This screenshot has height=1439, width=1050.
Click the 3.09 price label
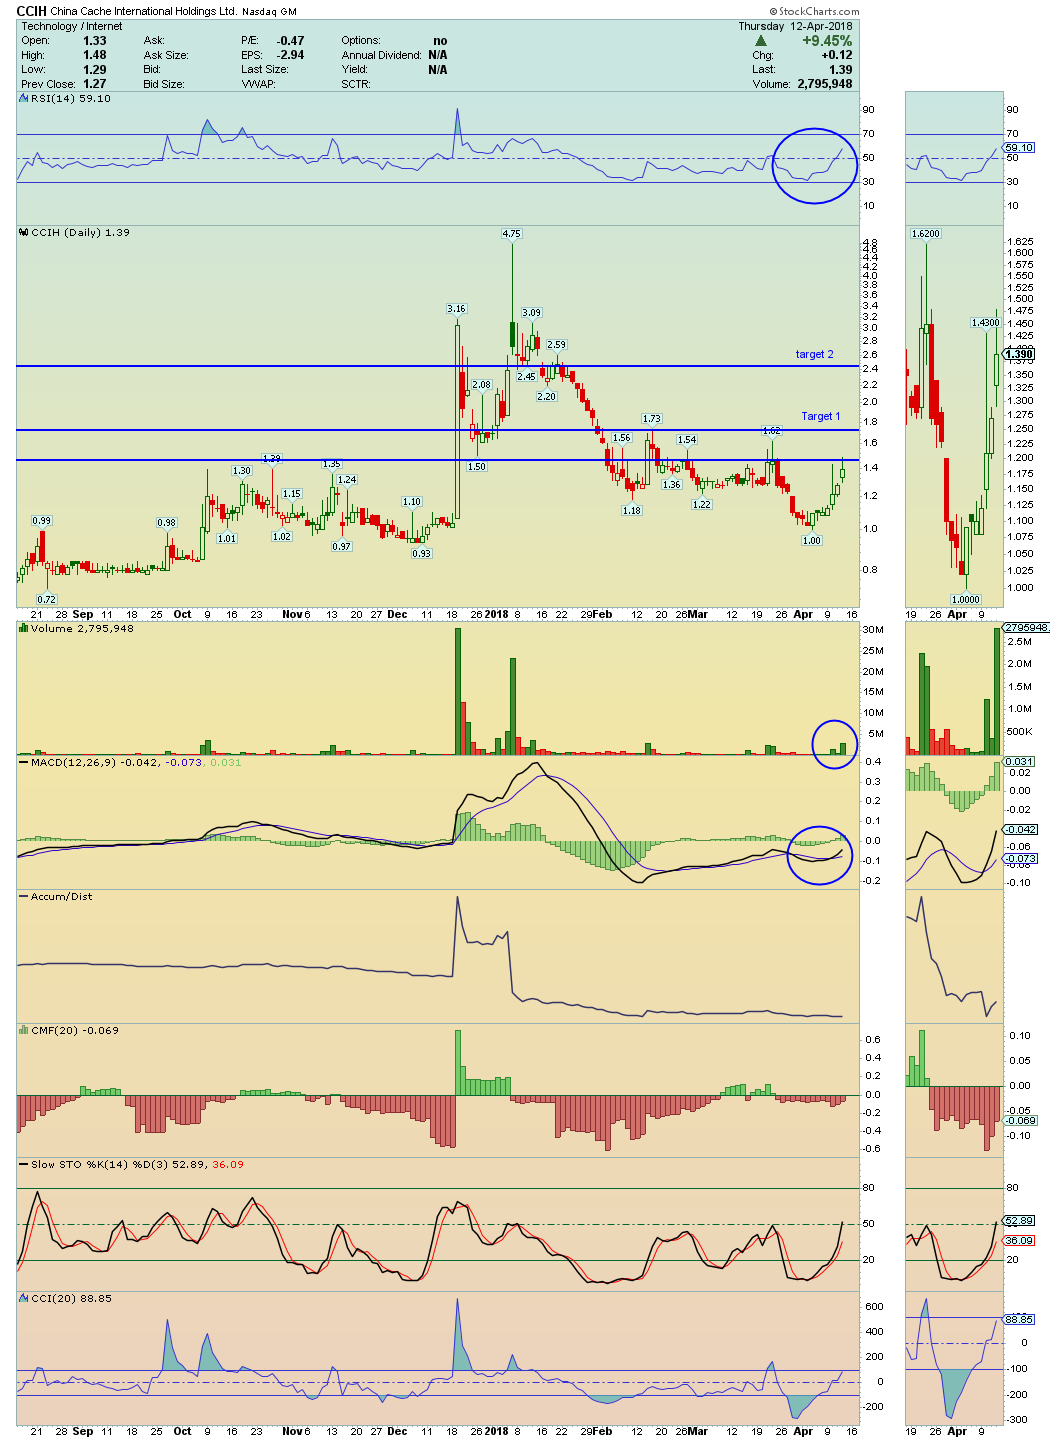pos(531,312)
